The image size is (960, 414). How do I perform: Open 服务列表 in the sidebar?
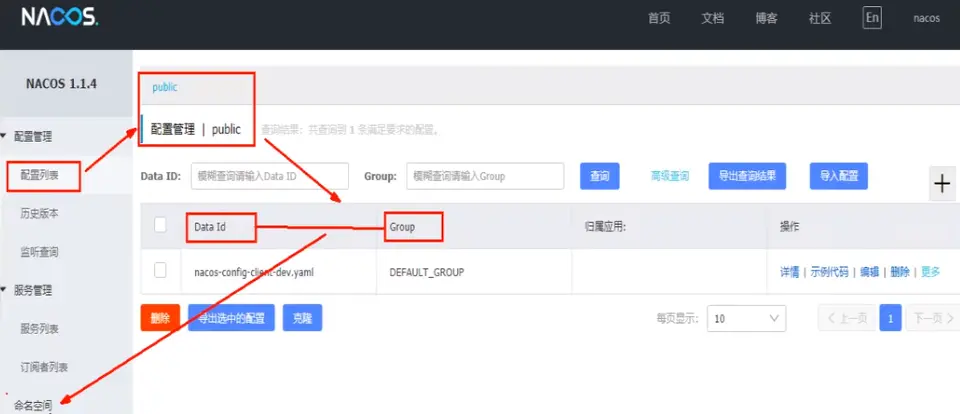coord(40,329)
